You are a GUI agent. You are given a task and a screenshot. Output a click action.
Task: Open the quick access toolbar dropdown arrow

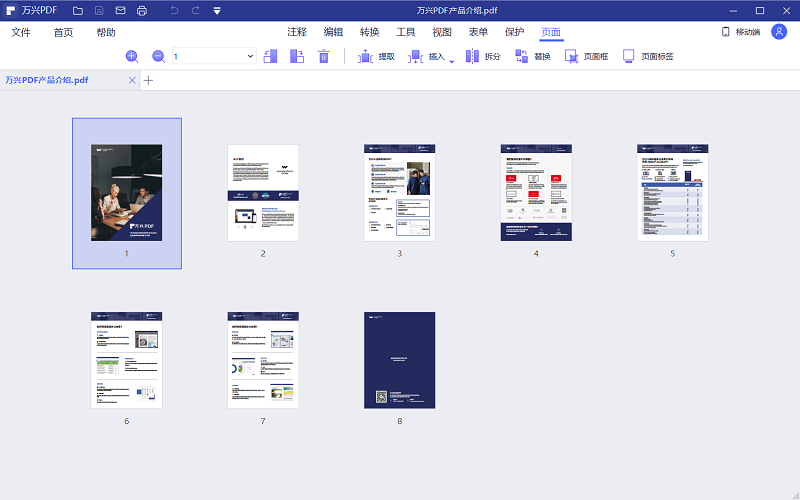pyautogui.click(x=217, y=10)
